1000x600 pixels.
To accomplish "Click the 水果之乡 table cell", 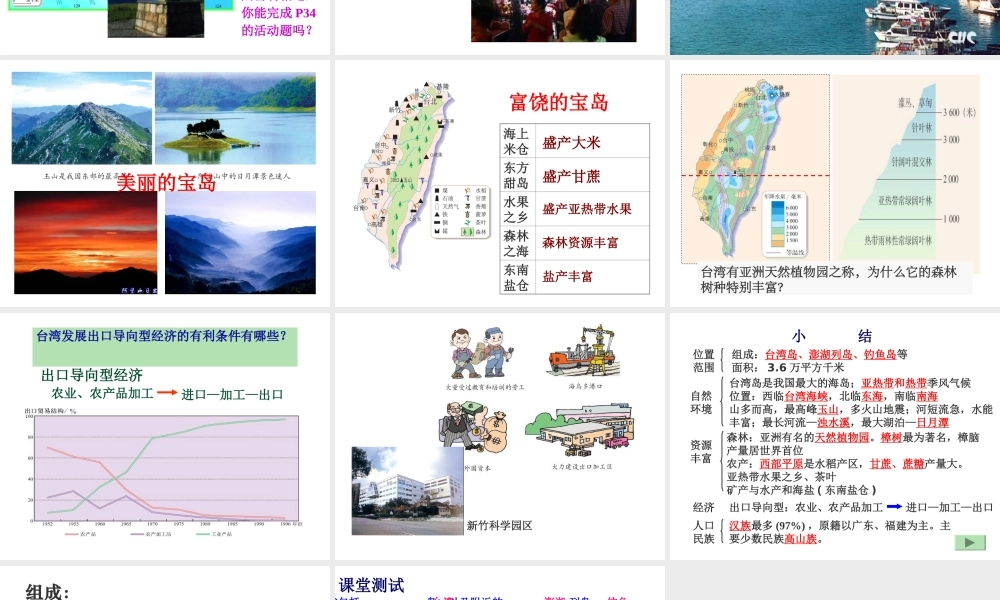I will tap(517, 209).
